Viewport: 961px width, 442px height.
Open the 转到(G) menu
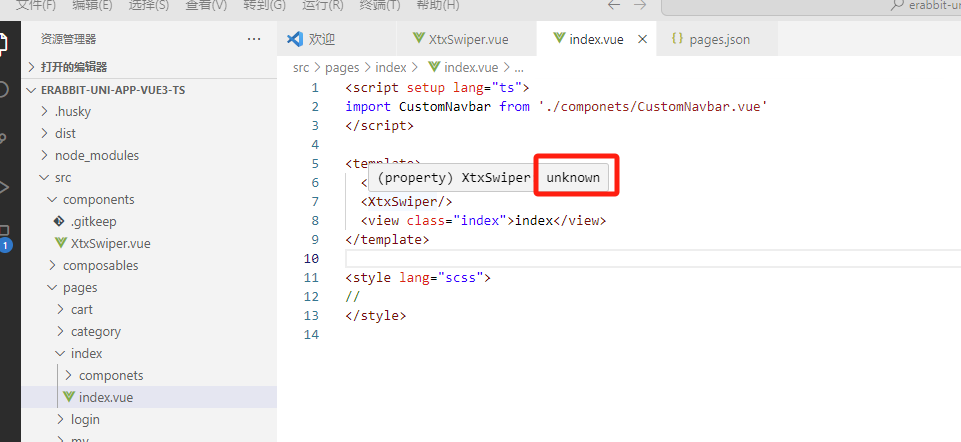click(264, 5)
